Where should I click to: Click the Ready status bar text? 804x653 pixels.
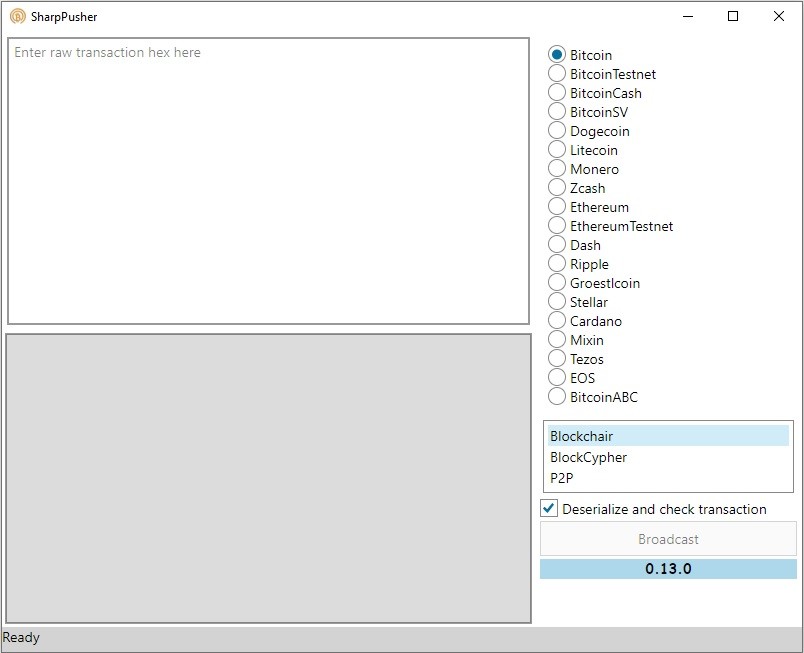tap(21, 638)
